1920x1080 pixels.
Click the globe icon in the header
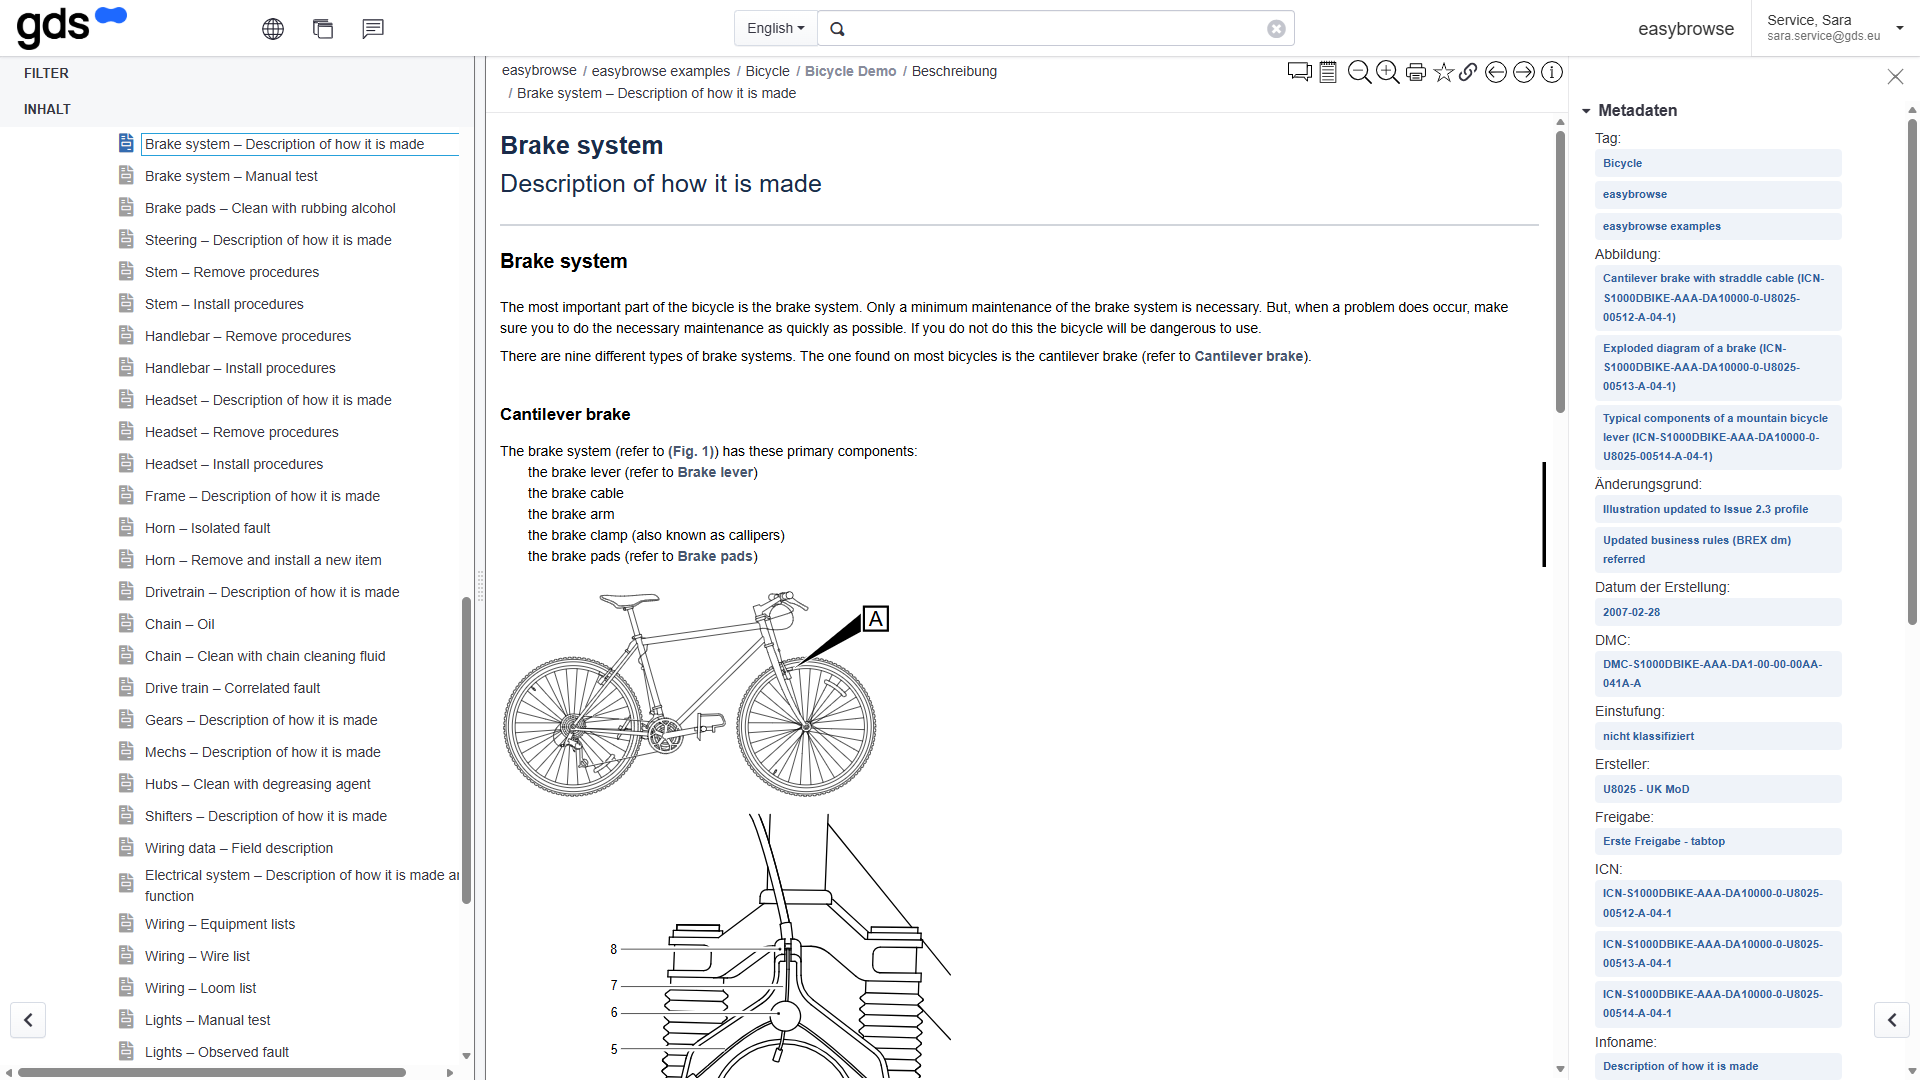pyautogui.click(x=273, y=29)
